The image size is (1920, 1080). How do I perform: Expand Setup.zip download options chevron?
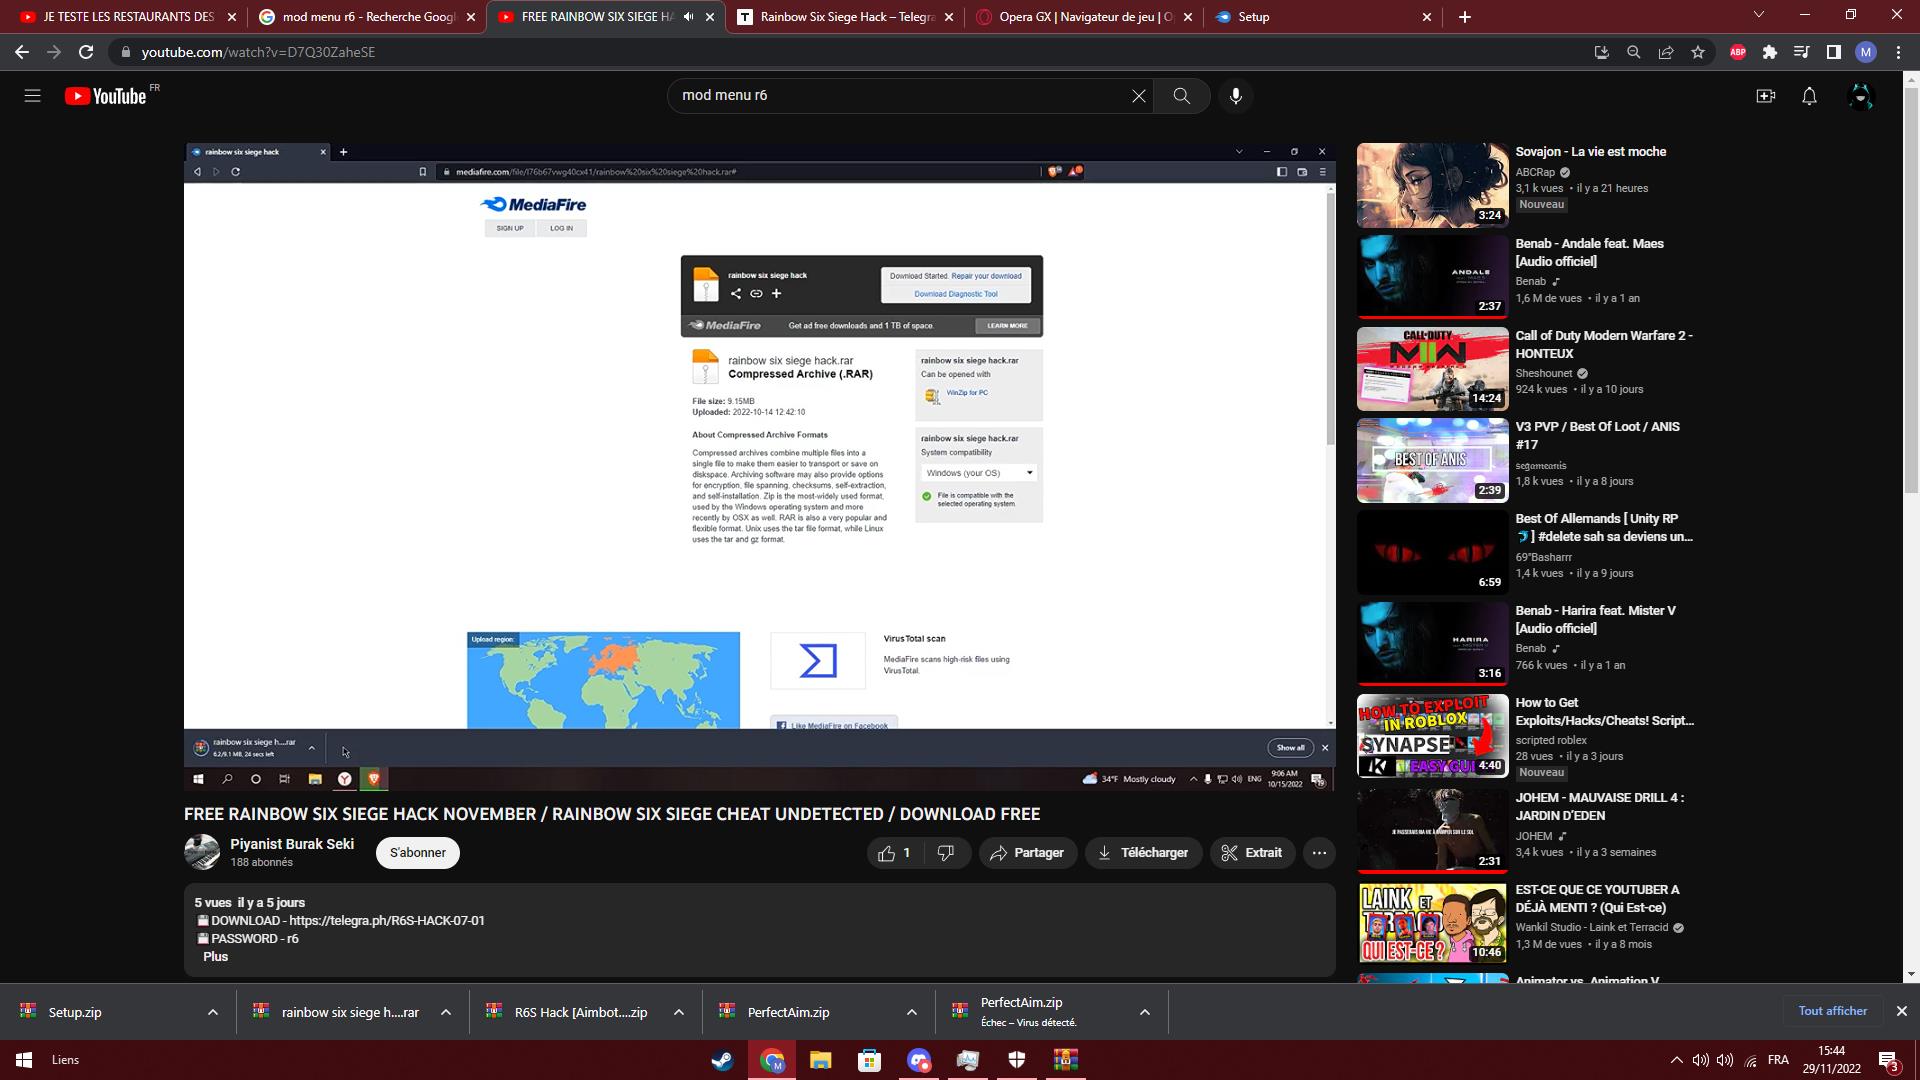pyautogui.click(x=212, y=1012)
